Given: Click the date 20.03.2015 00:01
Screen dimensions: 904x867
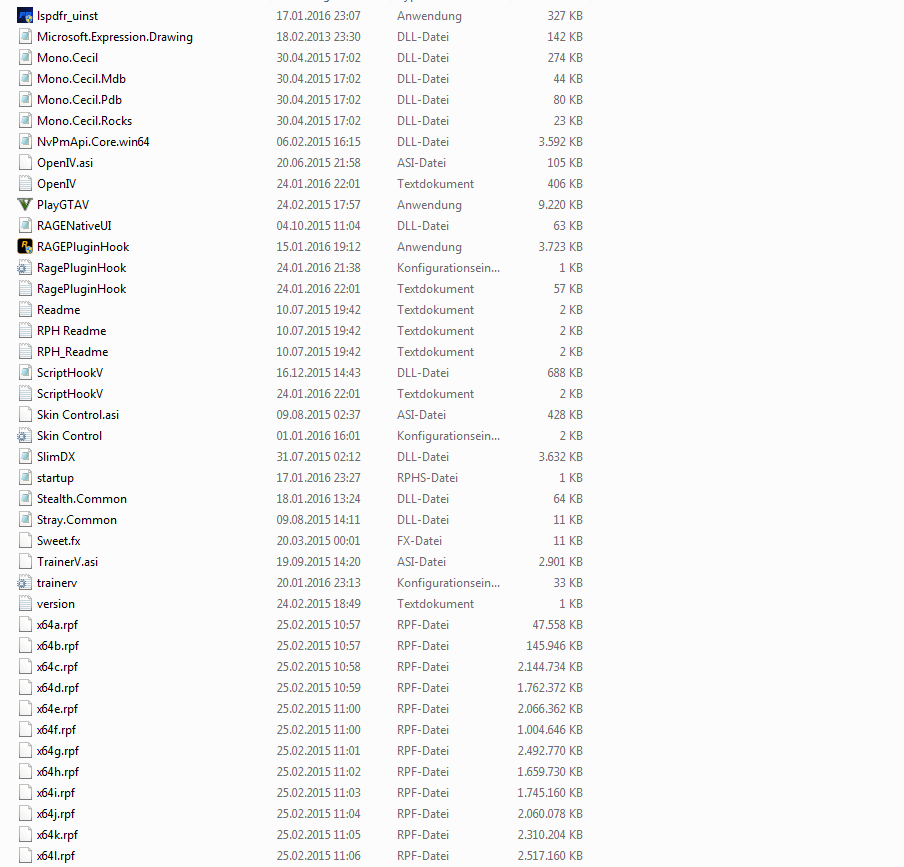Looking at the screenshot, I should [318, 541].
